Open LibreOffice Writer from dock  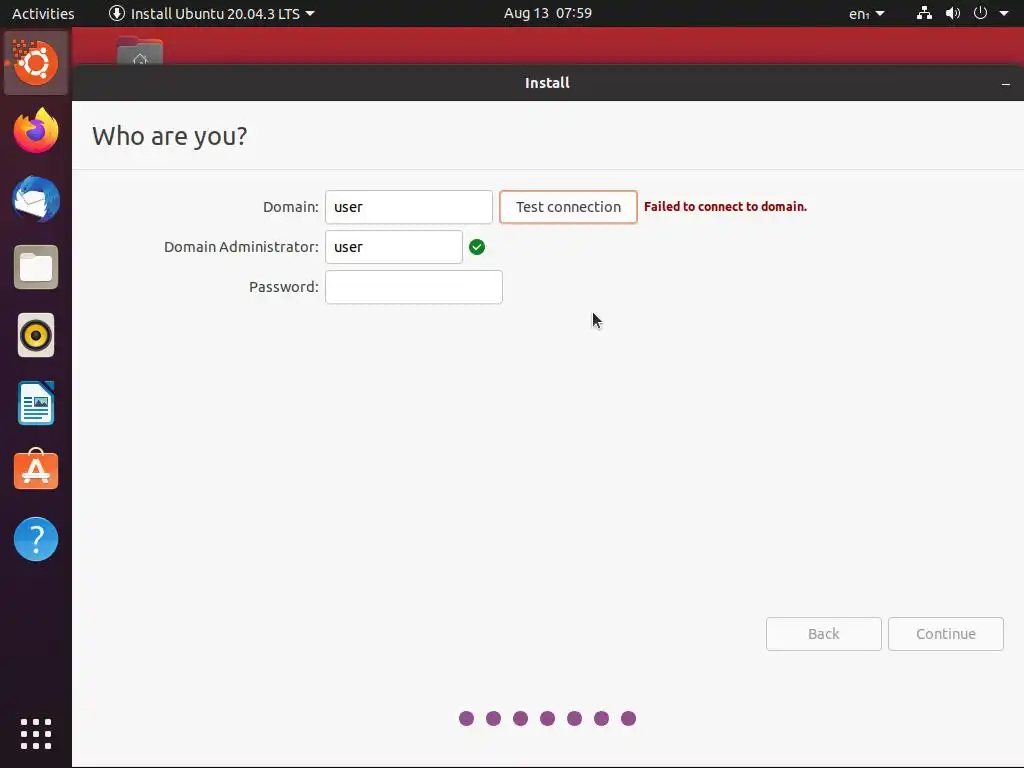(36, 403)
